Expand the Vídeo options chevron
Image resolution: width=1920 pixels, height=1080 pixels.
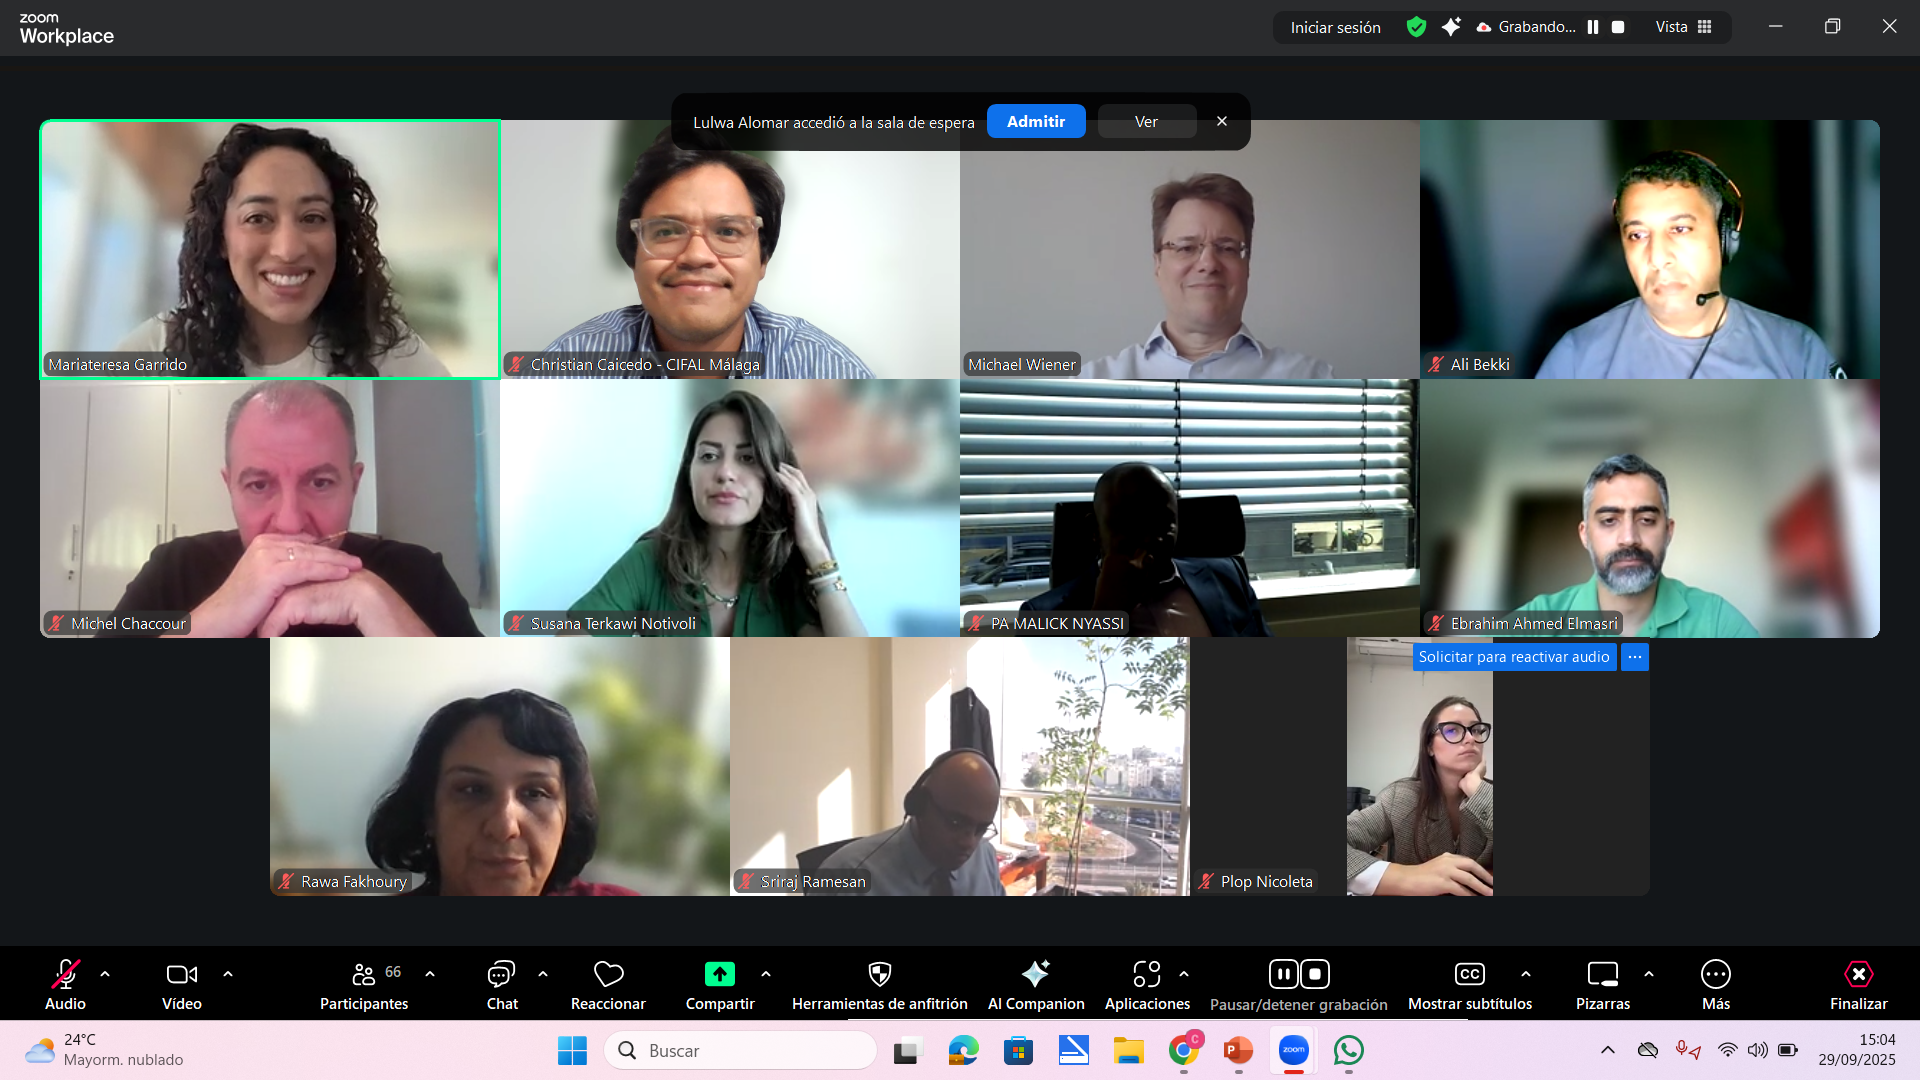pos(228,974)
